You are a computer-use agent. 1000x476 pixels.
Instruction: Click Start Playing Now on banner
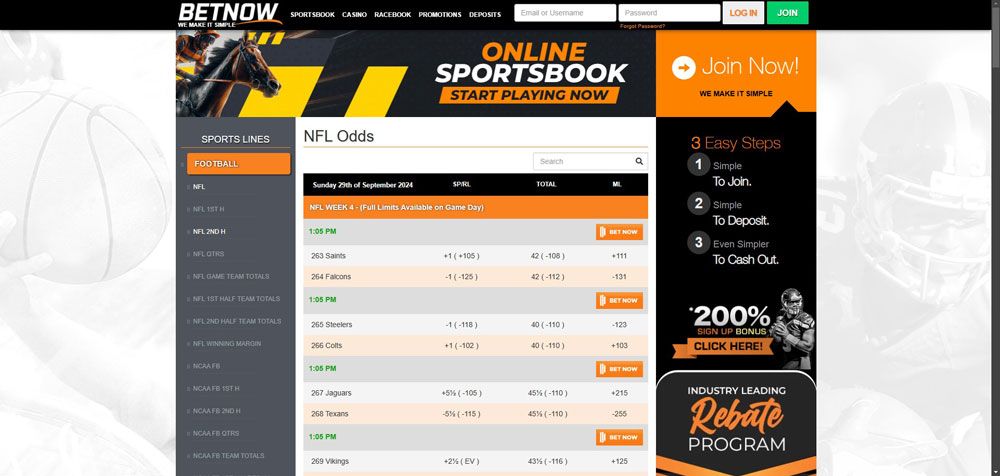pos(529,95)
